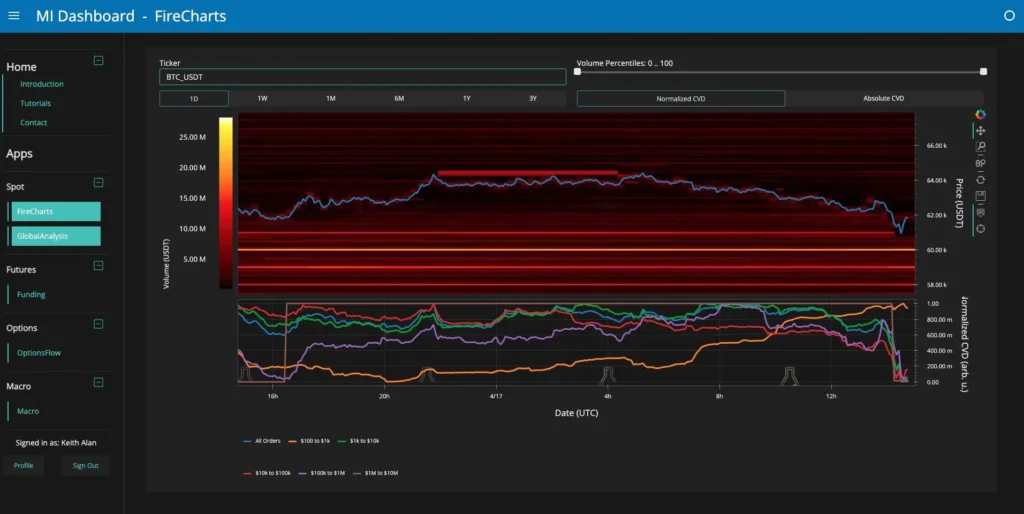The image size is (1024, 514).
Task: Toggle the Hover tooltip tool
Action: (980, 212)
